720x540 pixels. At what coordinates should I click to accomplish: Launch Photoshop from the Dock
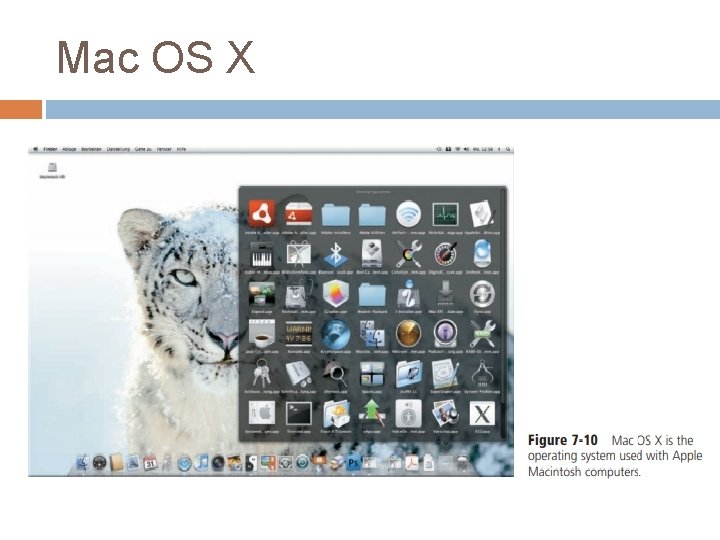click(353, 463)
